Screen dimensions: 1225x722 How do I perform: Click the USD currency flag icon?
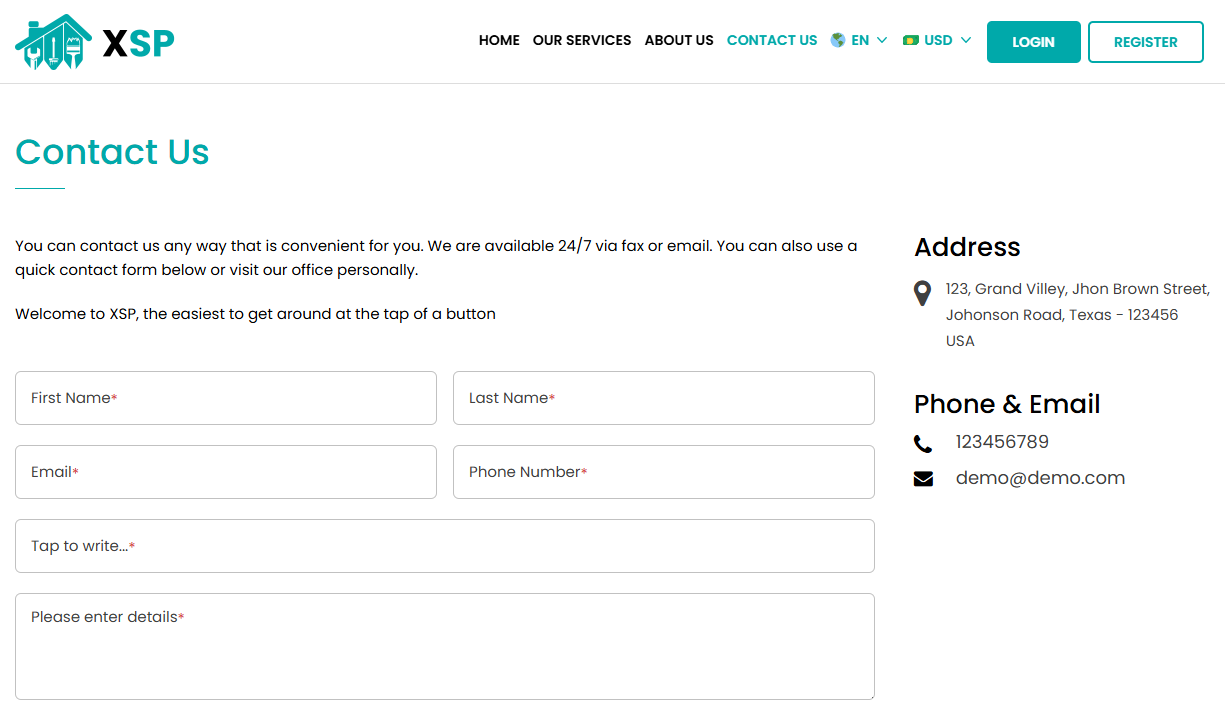[910, 40]
